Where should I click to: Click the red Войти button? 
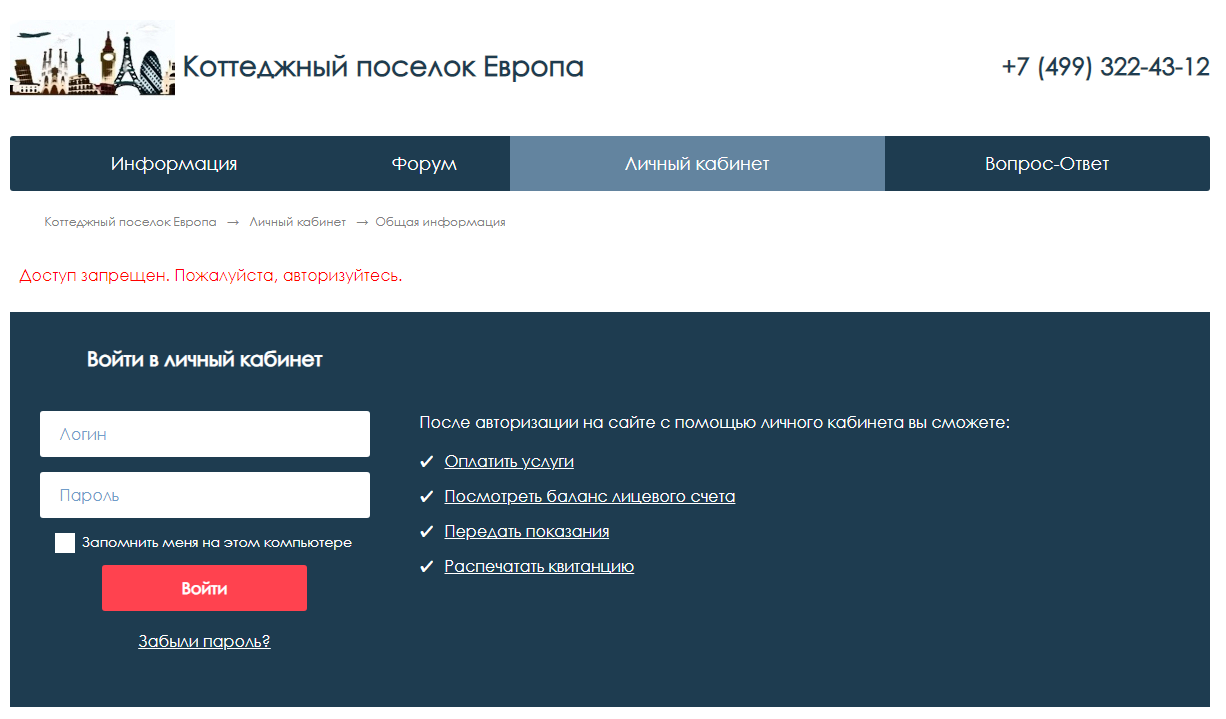coord(204,588)
